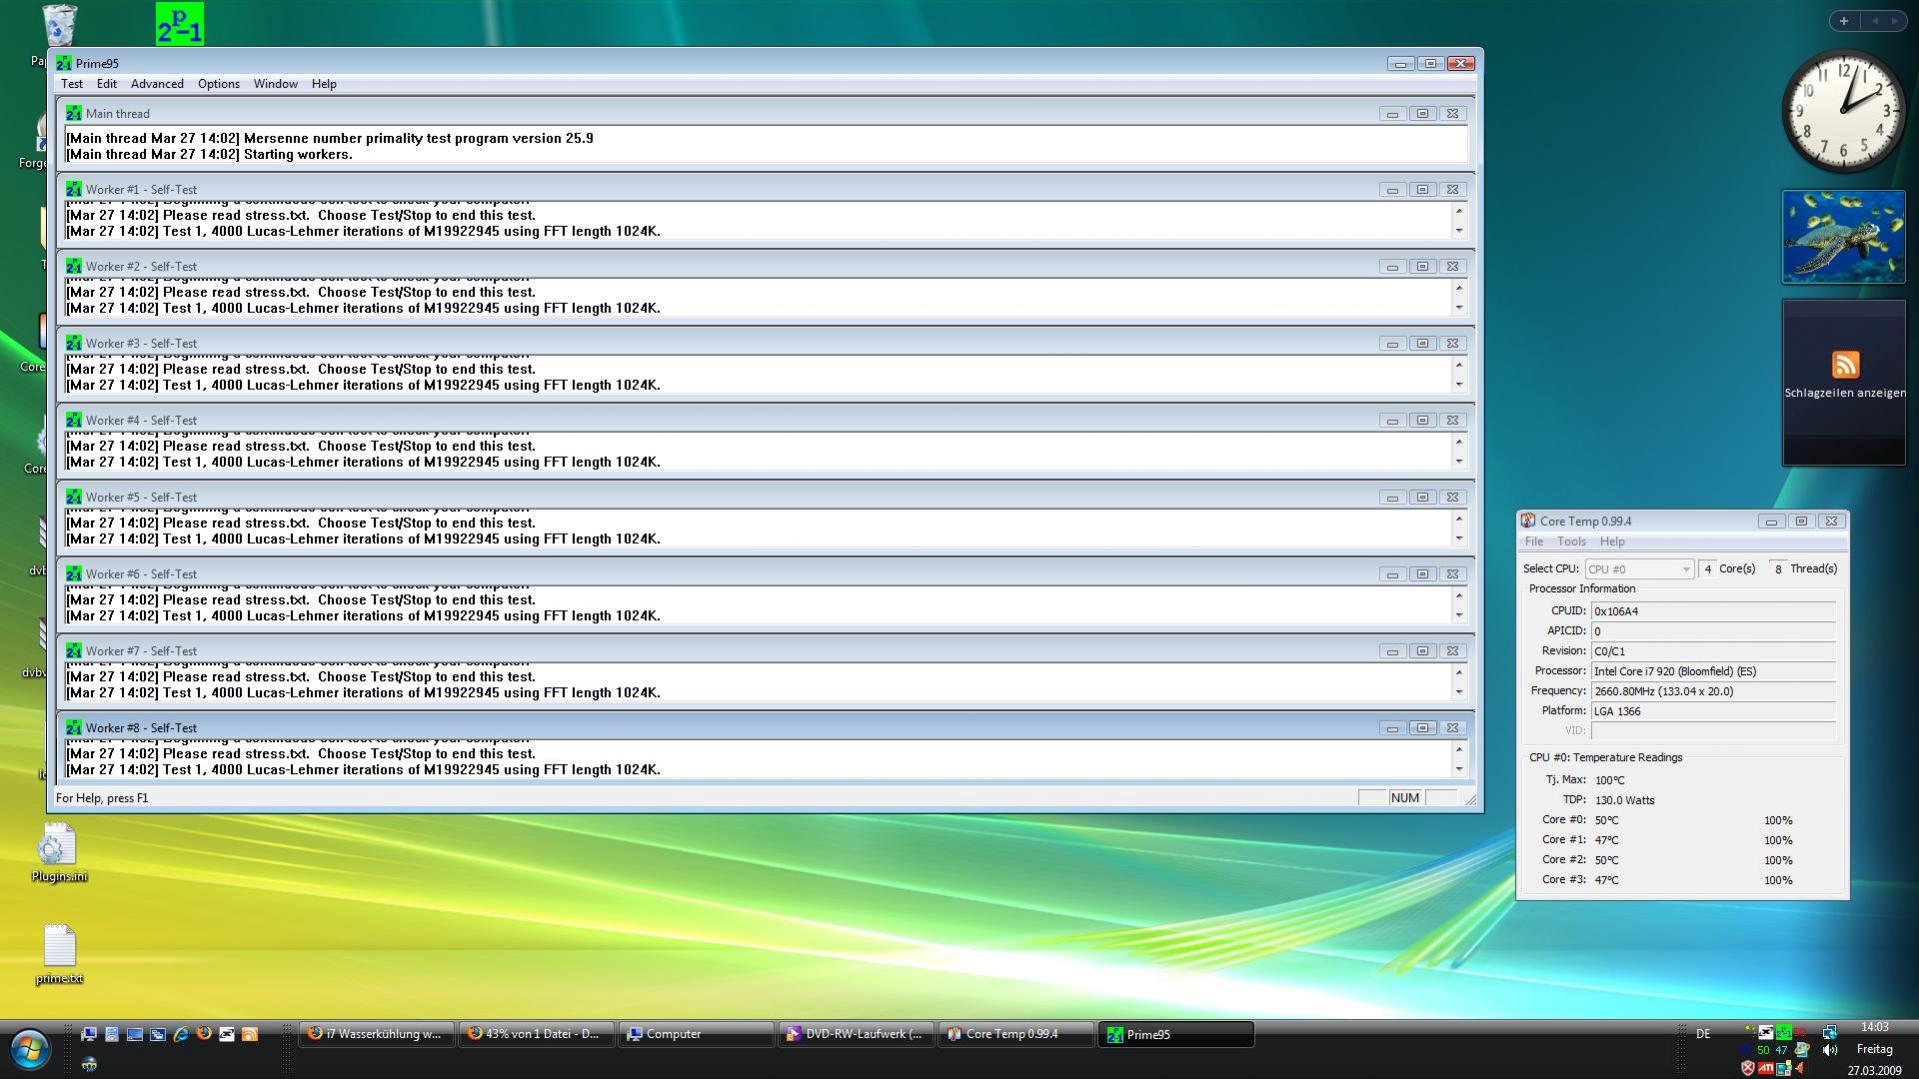Screen dimensions: 1919x1079
Task: Click the analog clock gadget
Action: click(x=1844, y=111)
